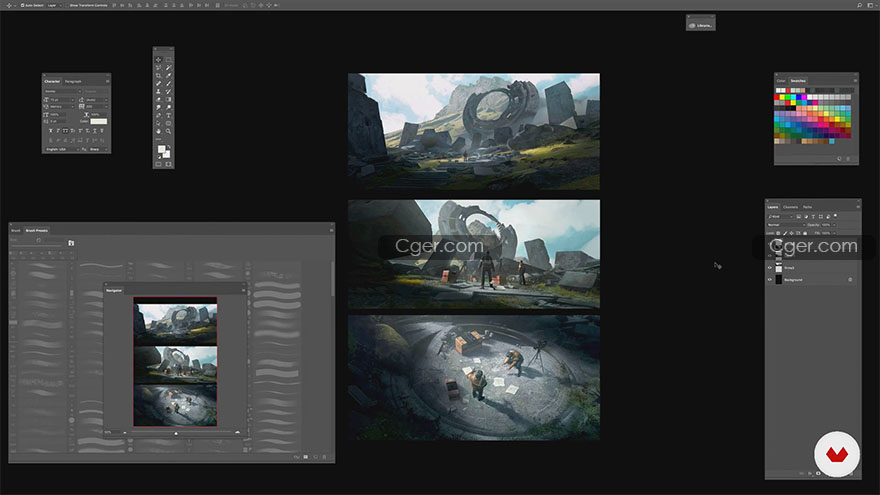
Task: Switch to the Paragraph tab
Action: click(x=73, y=81)
